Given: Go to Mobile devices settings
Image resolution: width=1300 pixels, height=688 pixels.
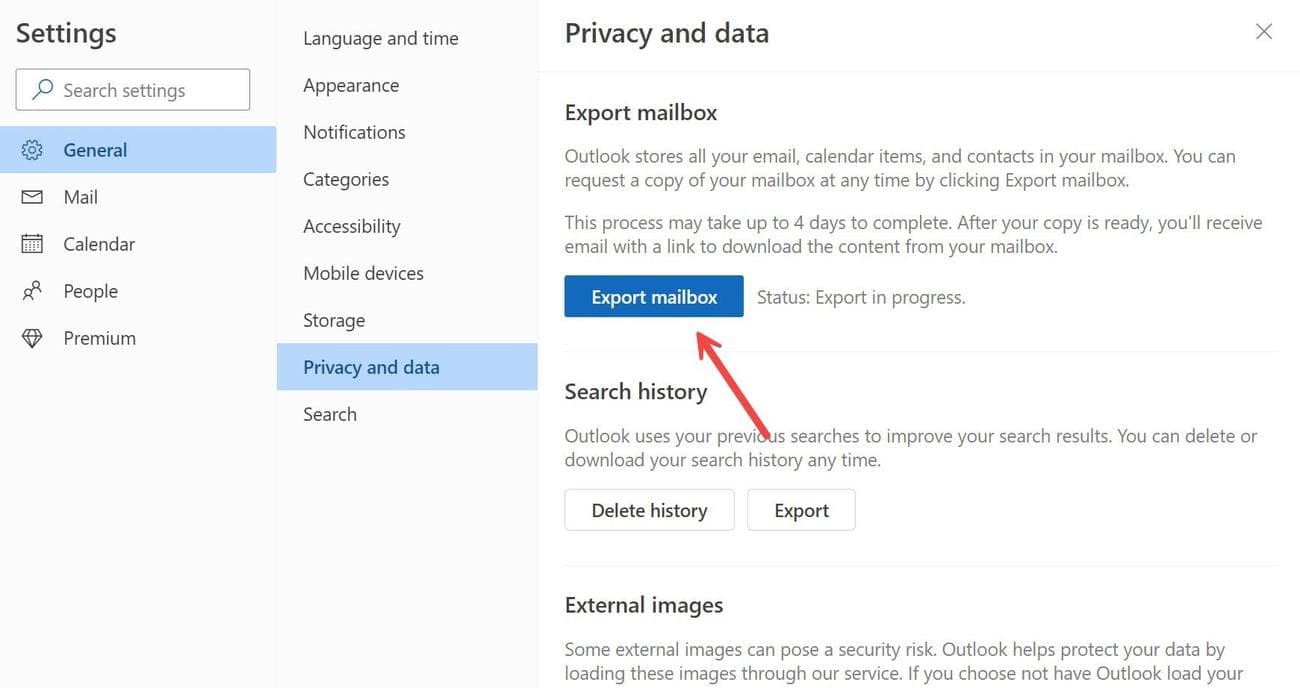Looking at the screenshot, I should [x=363, y=272].
